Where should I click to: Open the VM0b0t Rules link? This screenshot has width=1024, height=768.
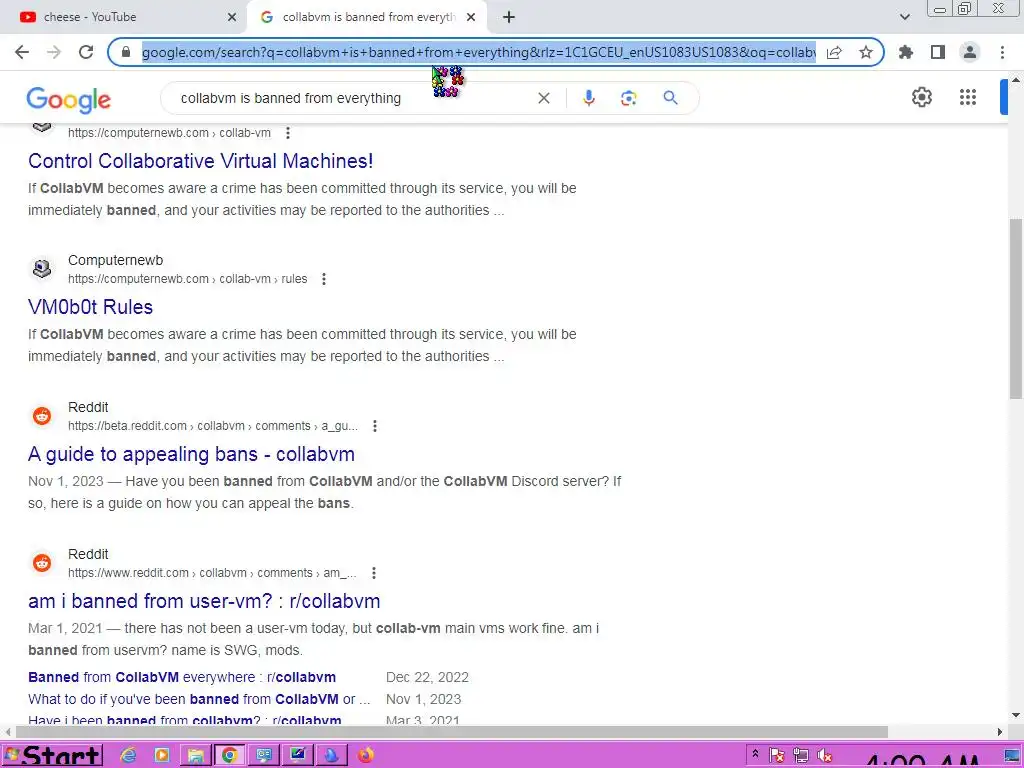click(x=90, y=307)
